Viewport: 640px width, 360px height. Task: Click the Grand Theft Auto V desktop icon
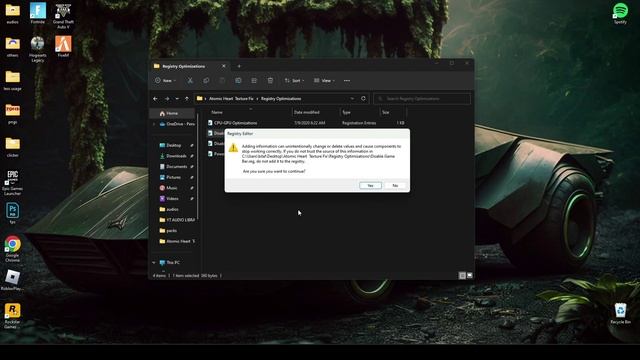63,16
